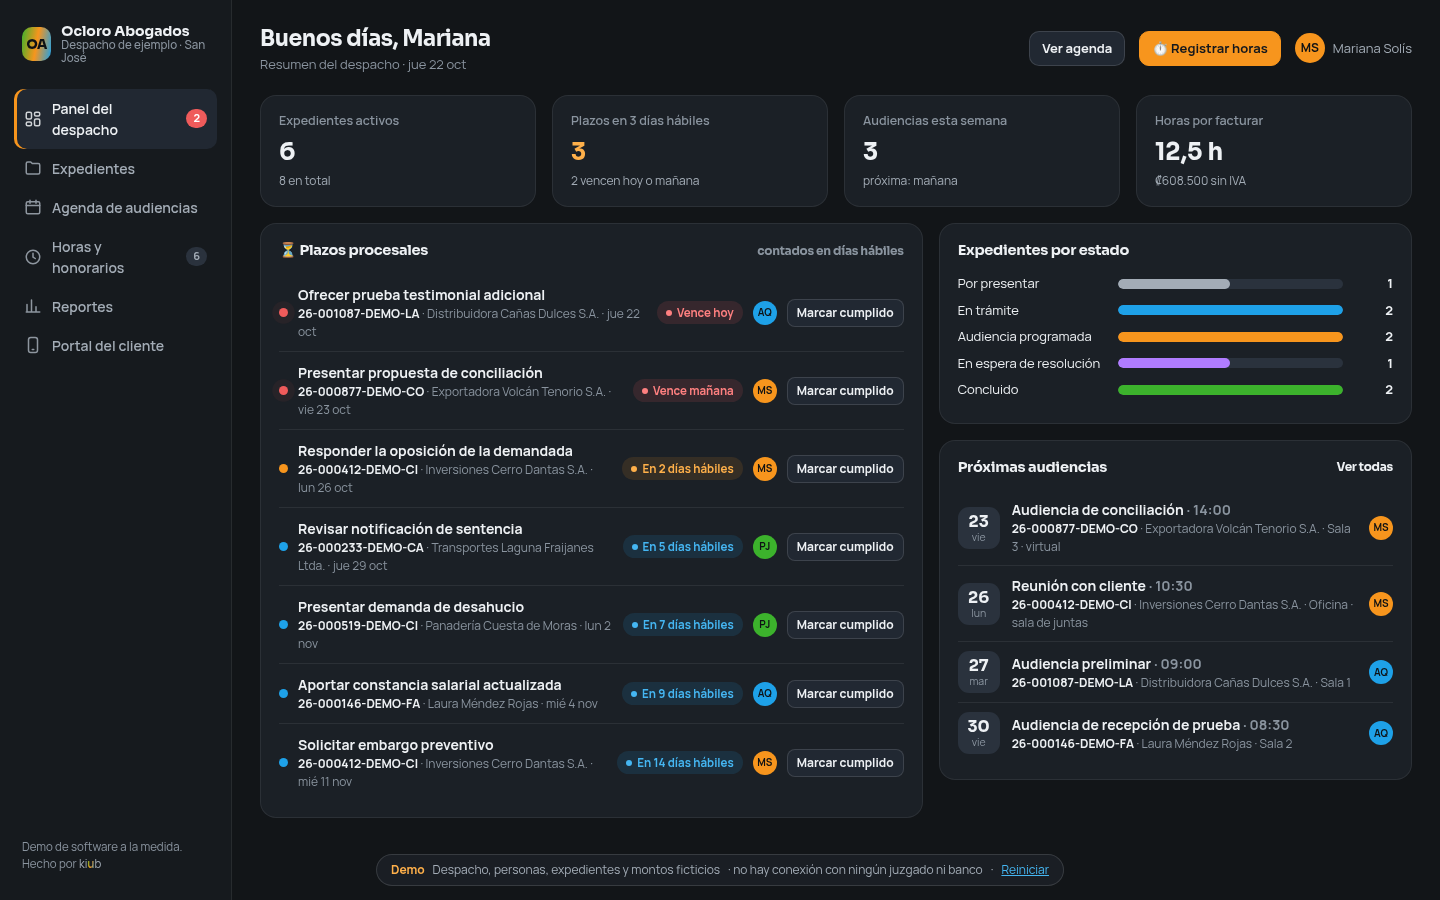Mark Ofrecer prueba testimonial adicional as cumplido
1440x900 pixels.
click(845, 313)
